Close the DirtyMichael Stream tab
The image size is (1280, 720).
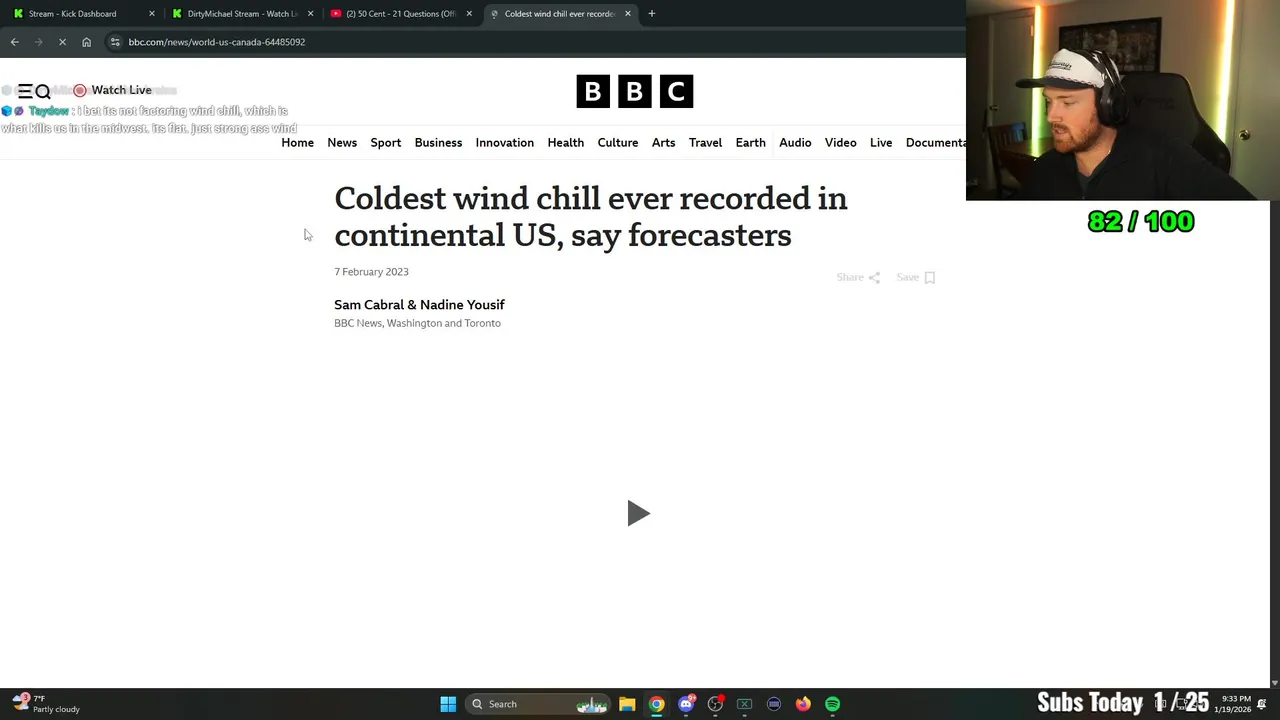pyautogui.click(x=310, y=14)
